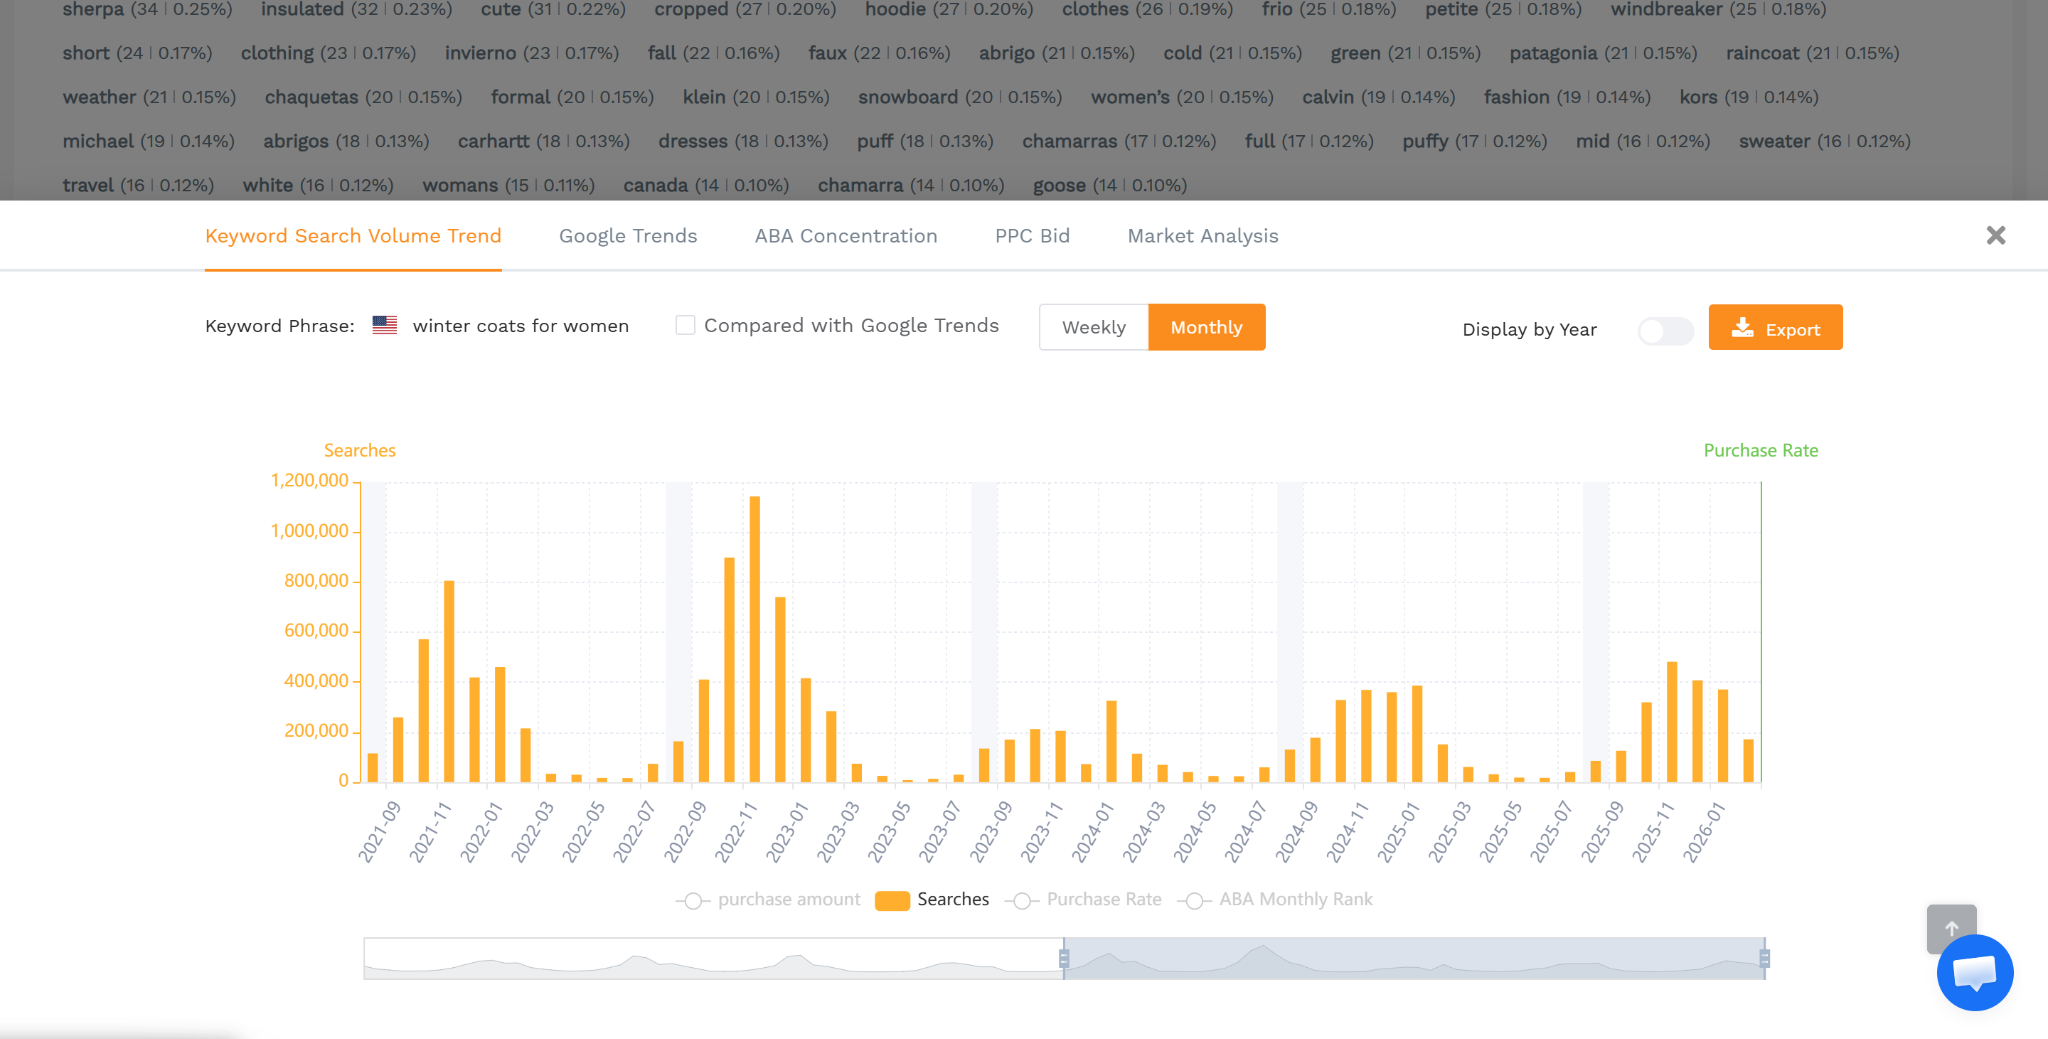
Task: Export the chart data
Action: coord(1775,328)
